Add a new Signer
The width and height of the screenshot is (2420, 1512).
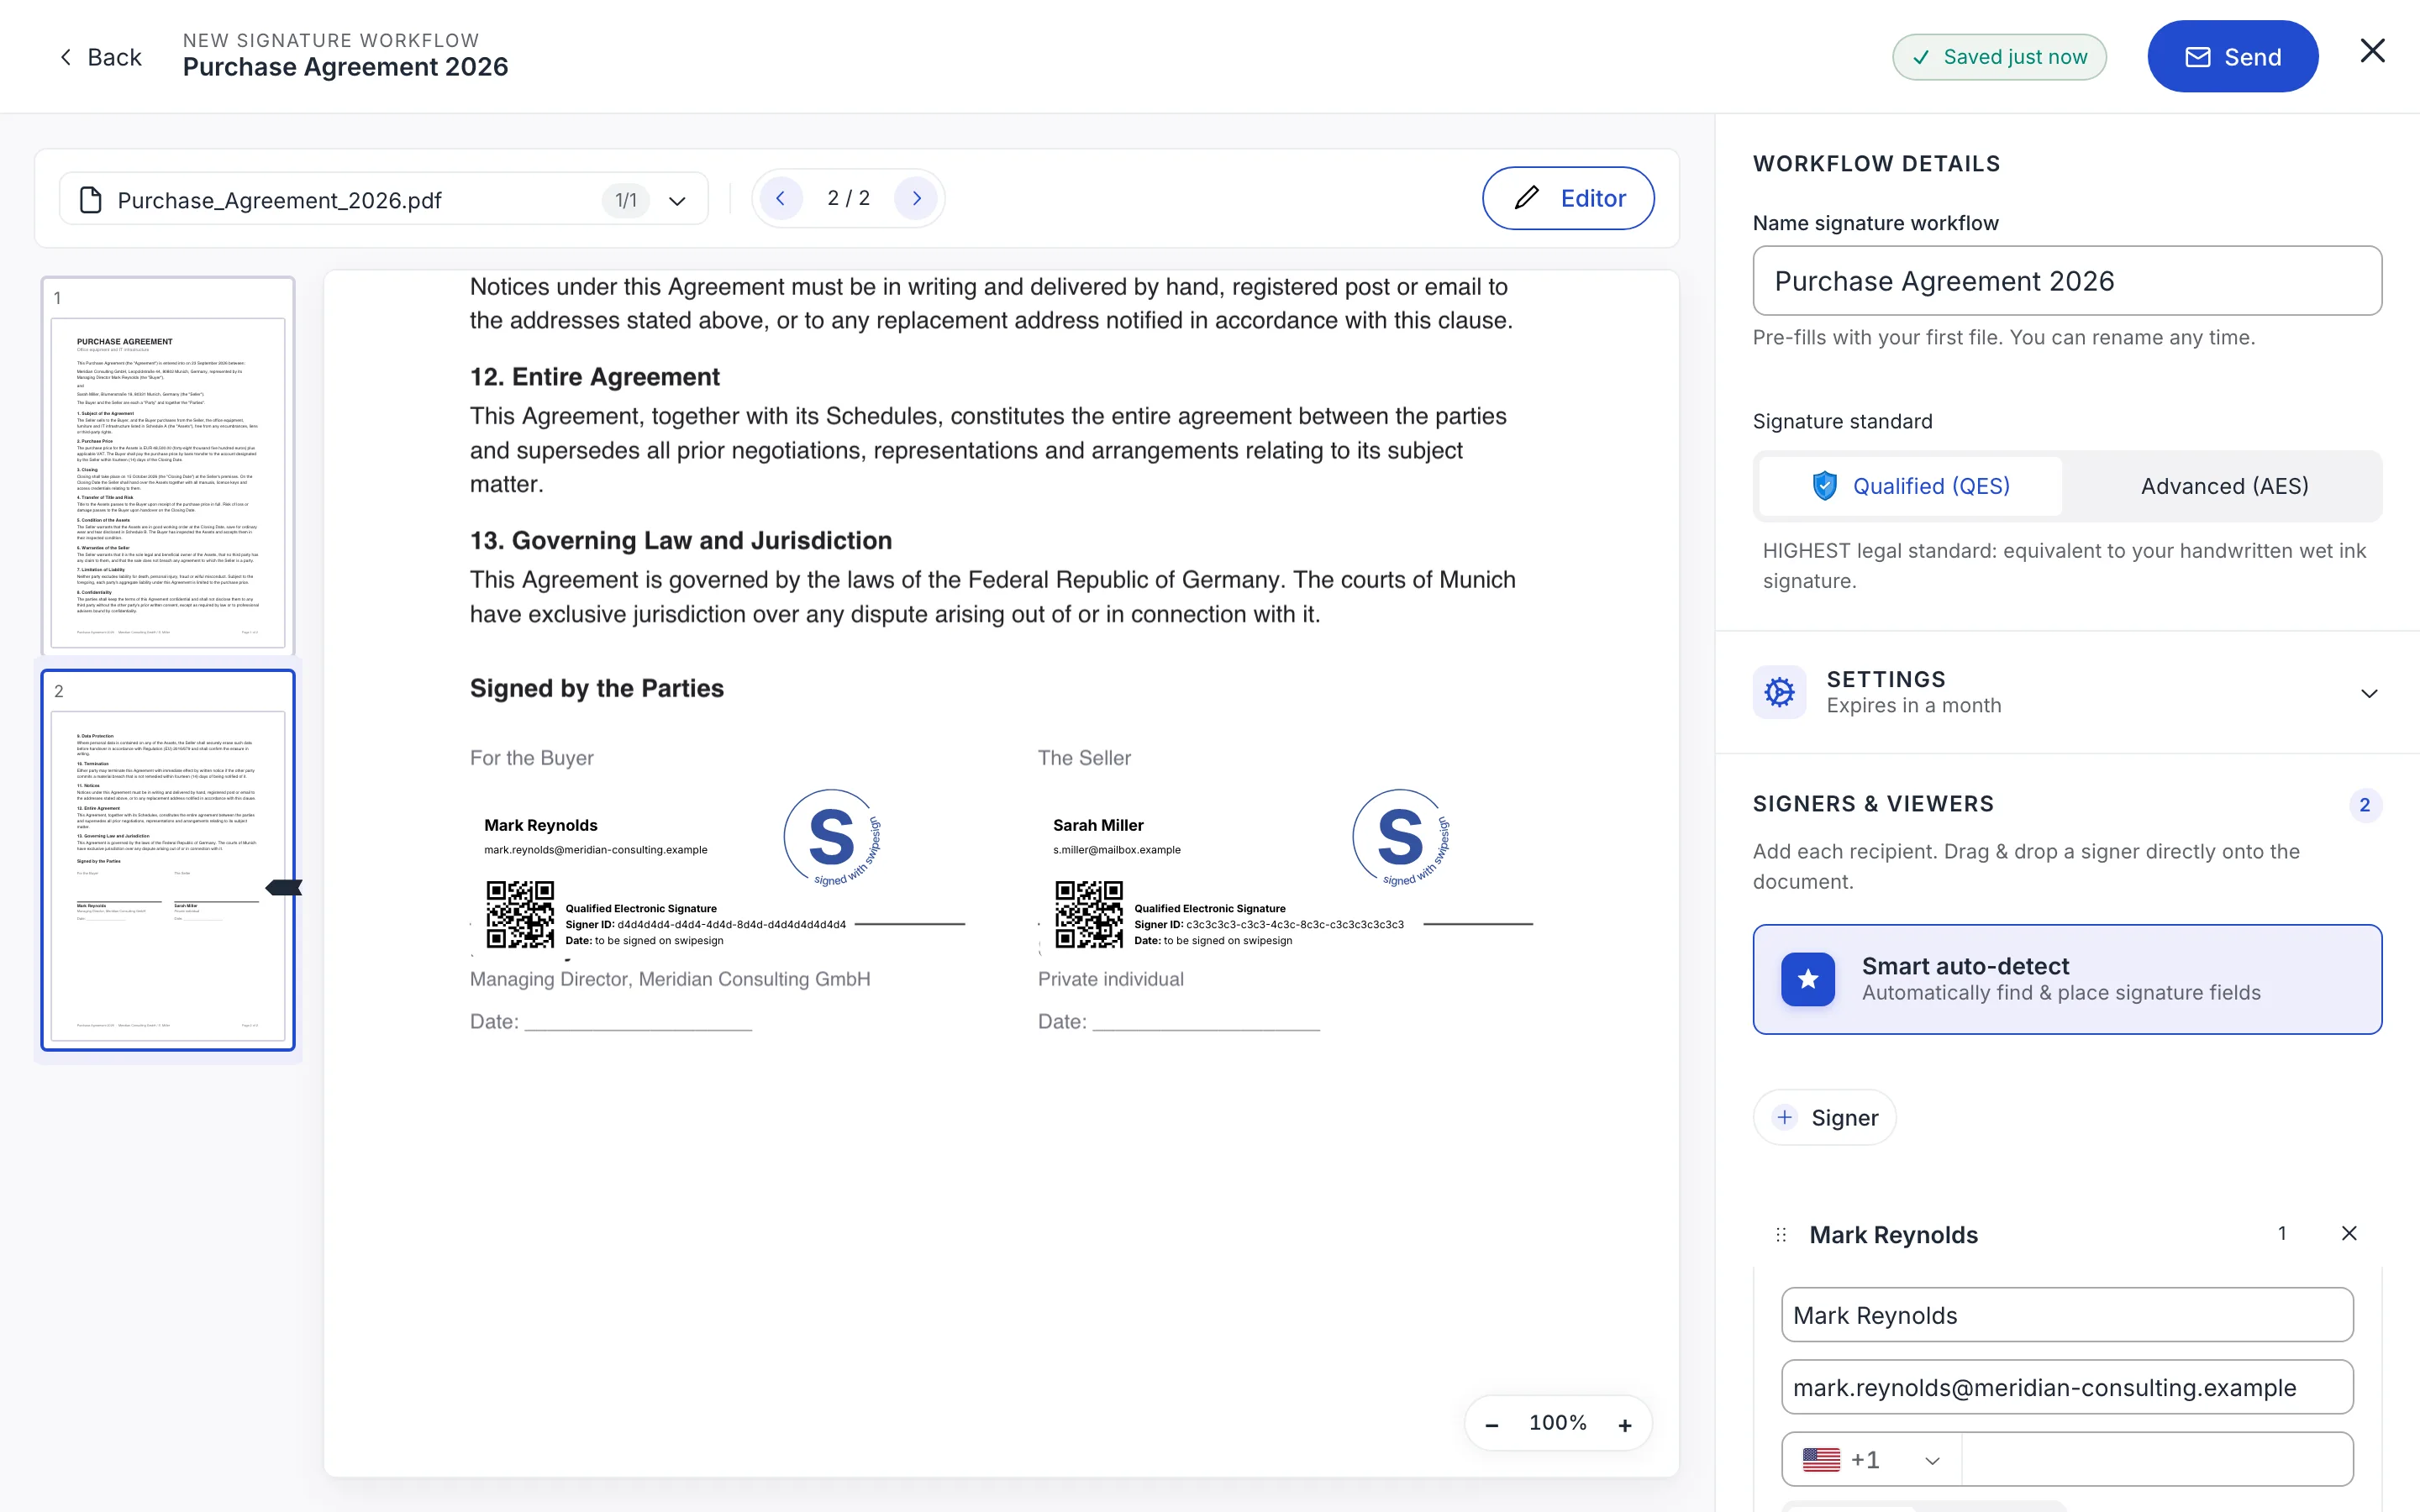tap(1824, 1117)
